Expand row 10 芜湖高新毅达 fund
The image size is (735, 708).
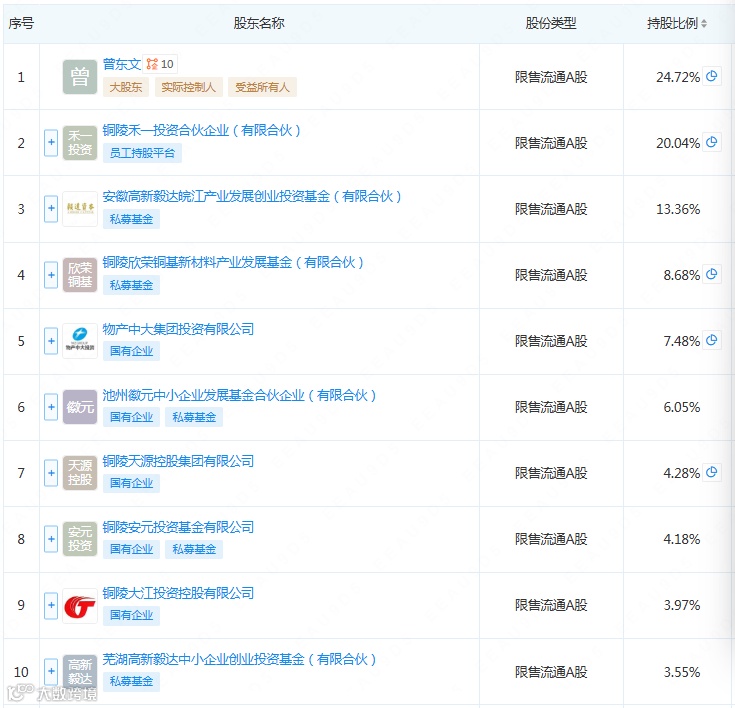(x=51, y=672)
